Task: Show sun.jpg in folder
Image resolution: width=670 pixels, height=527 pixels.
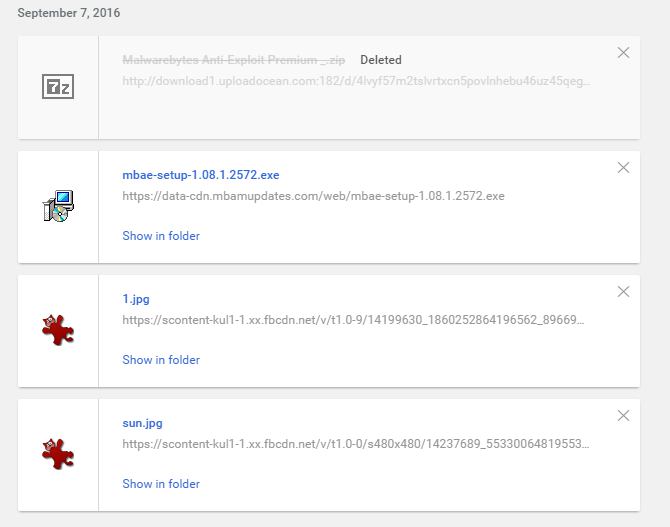Action: 161,484
